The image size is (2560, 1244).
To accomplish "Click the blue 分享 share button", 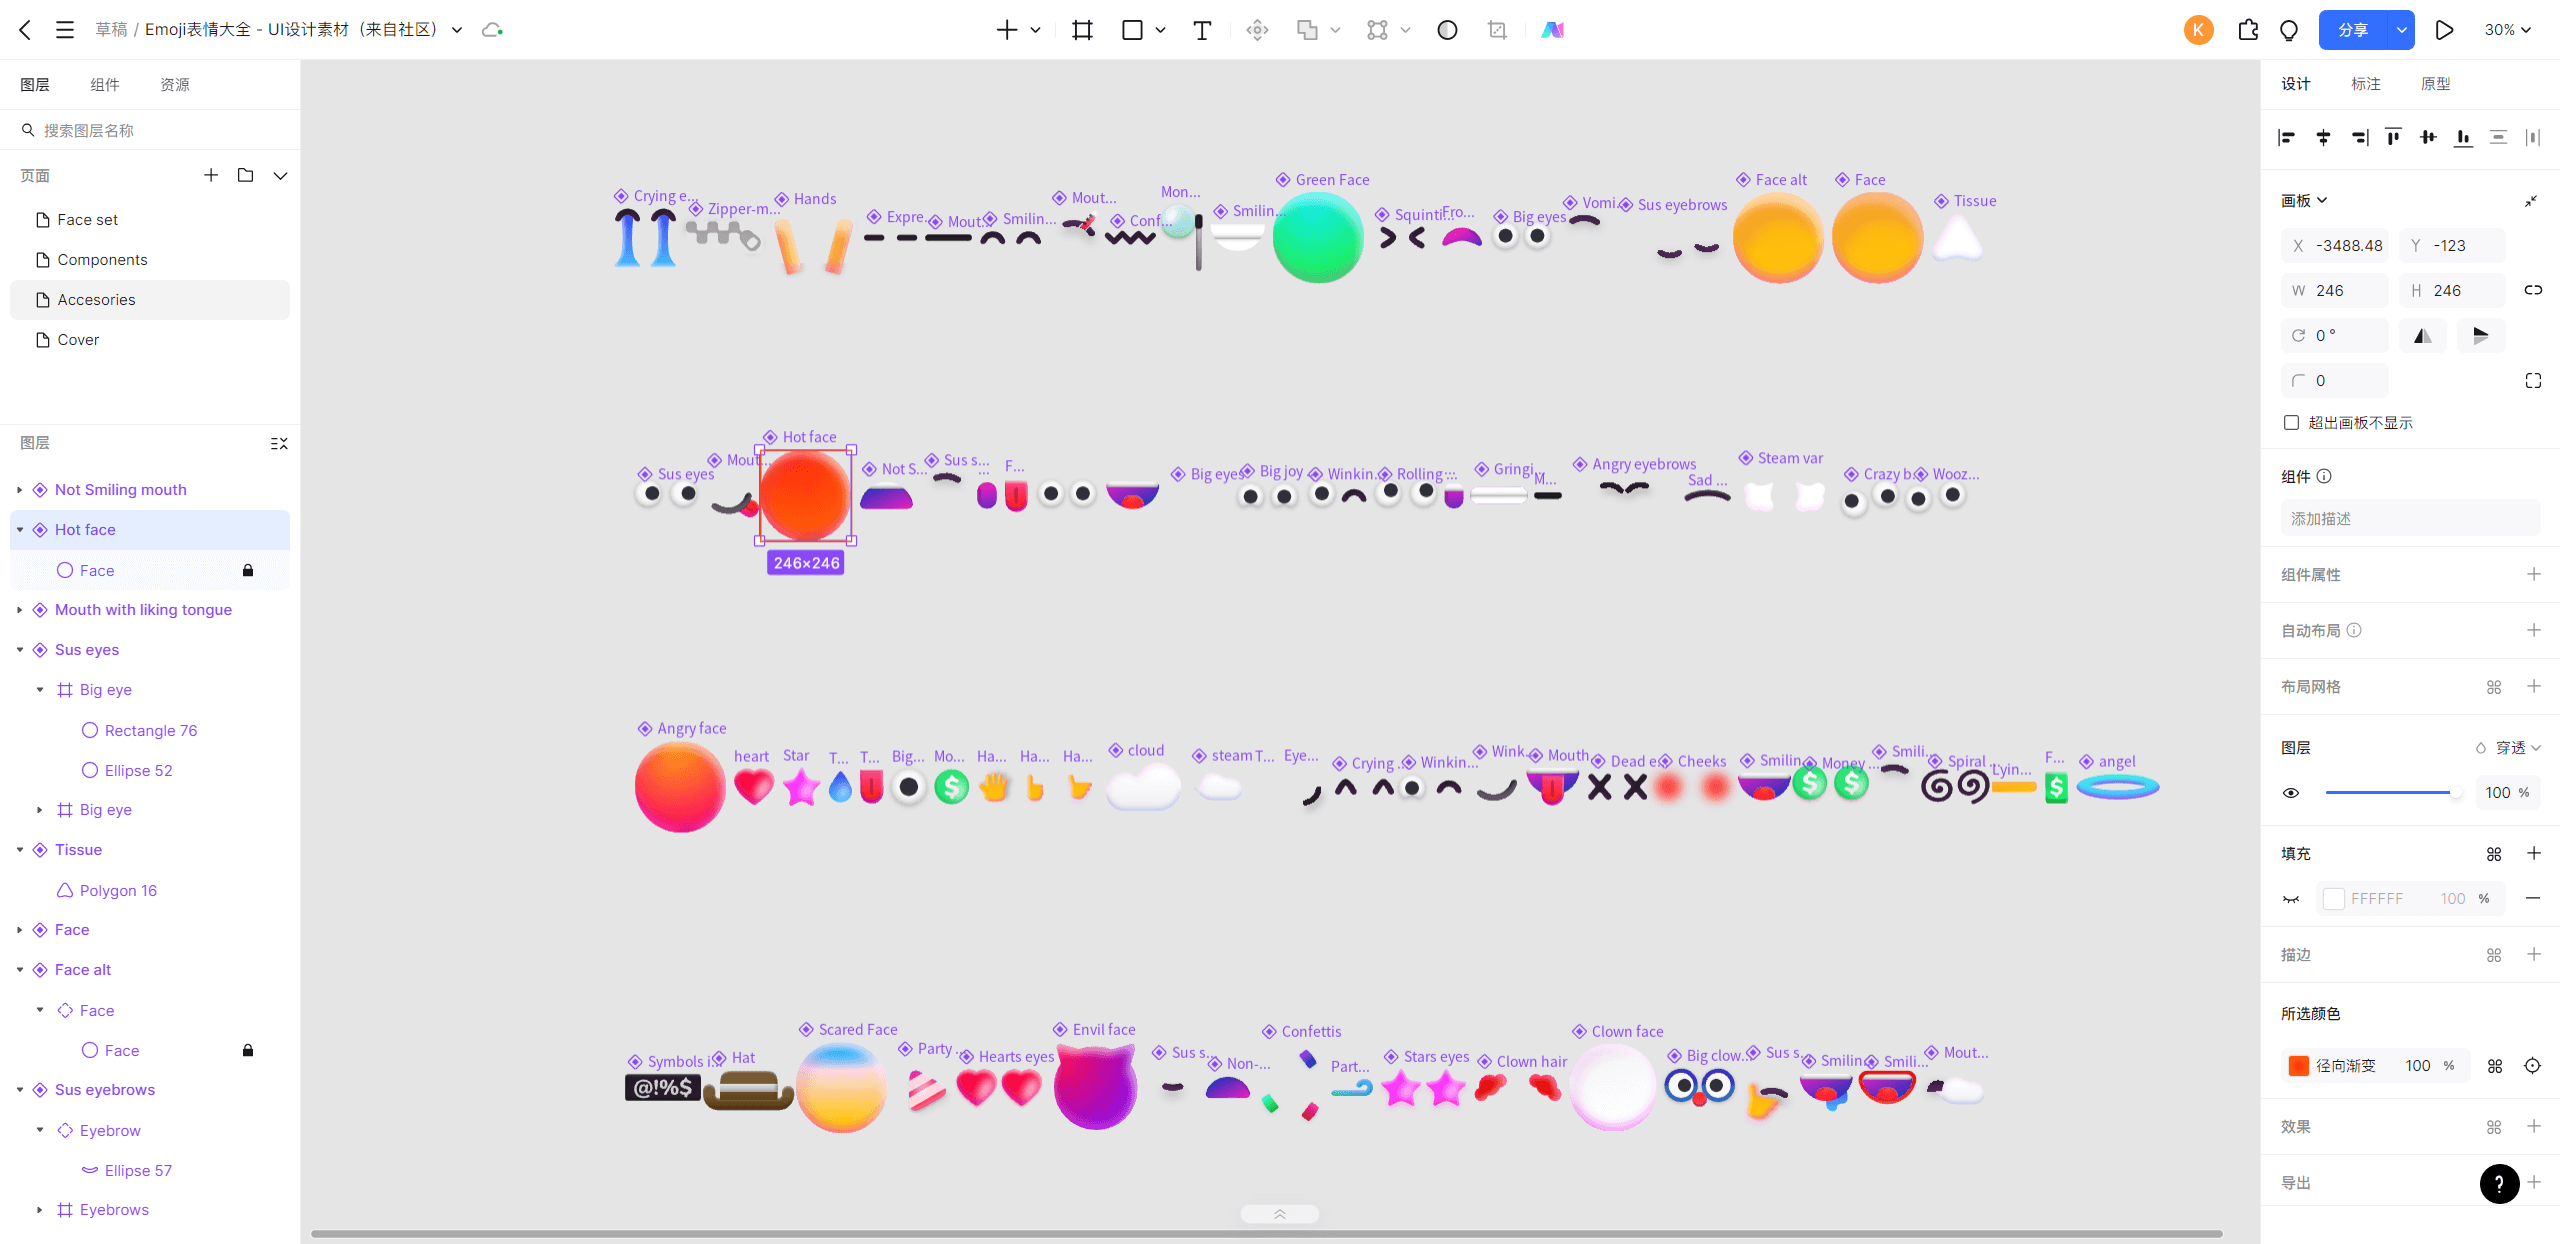I will (2353, 30).
